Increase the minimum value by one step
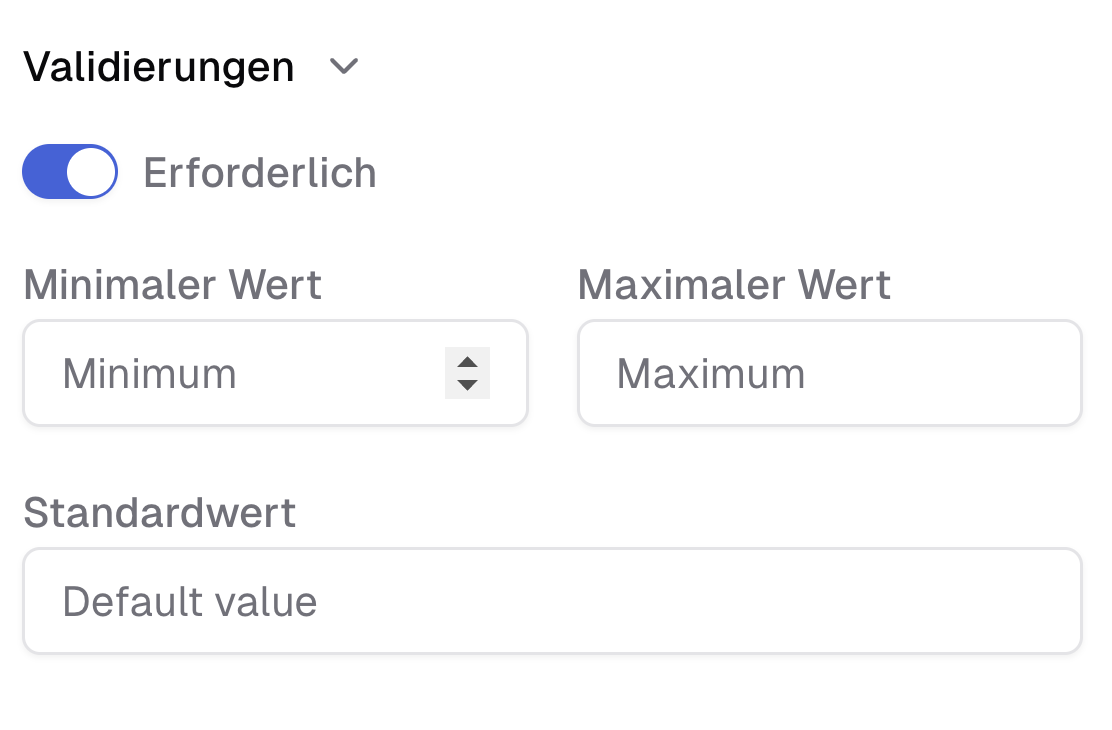 (467, 362)
